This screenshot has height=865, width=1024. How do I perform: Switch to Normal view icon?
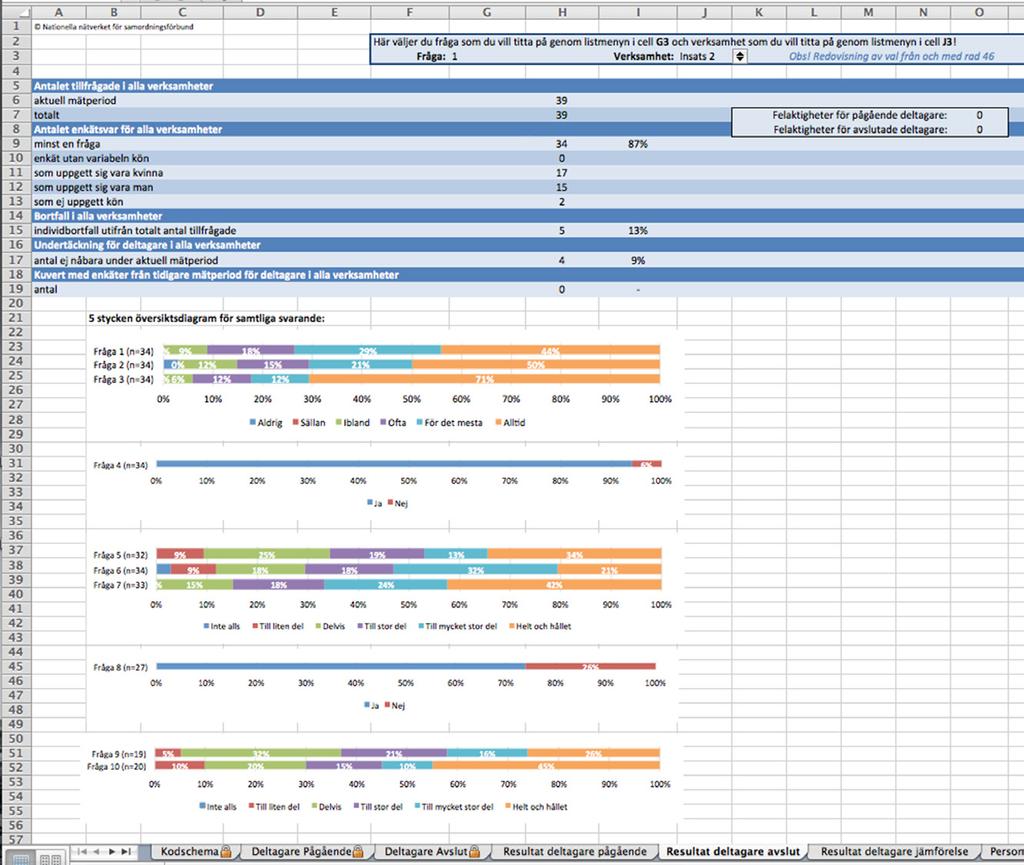20,858
